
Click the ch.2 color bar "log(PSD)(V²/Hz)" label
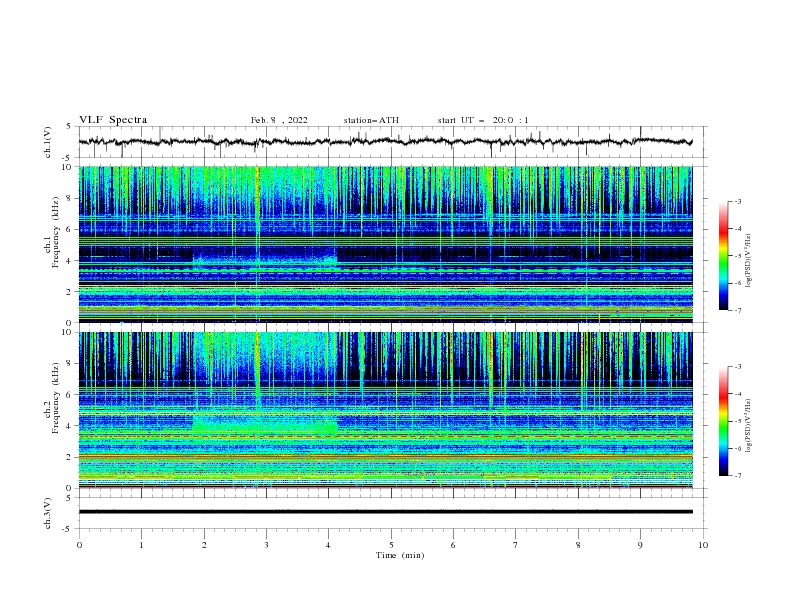(x=749, y=426)
